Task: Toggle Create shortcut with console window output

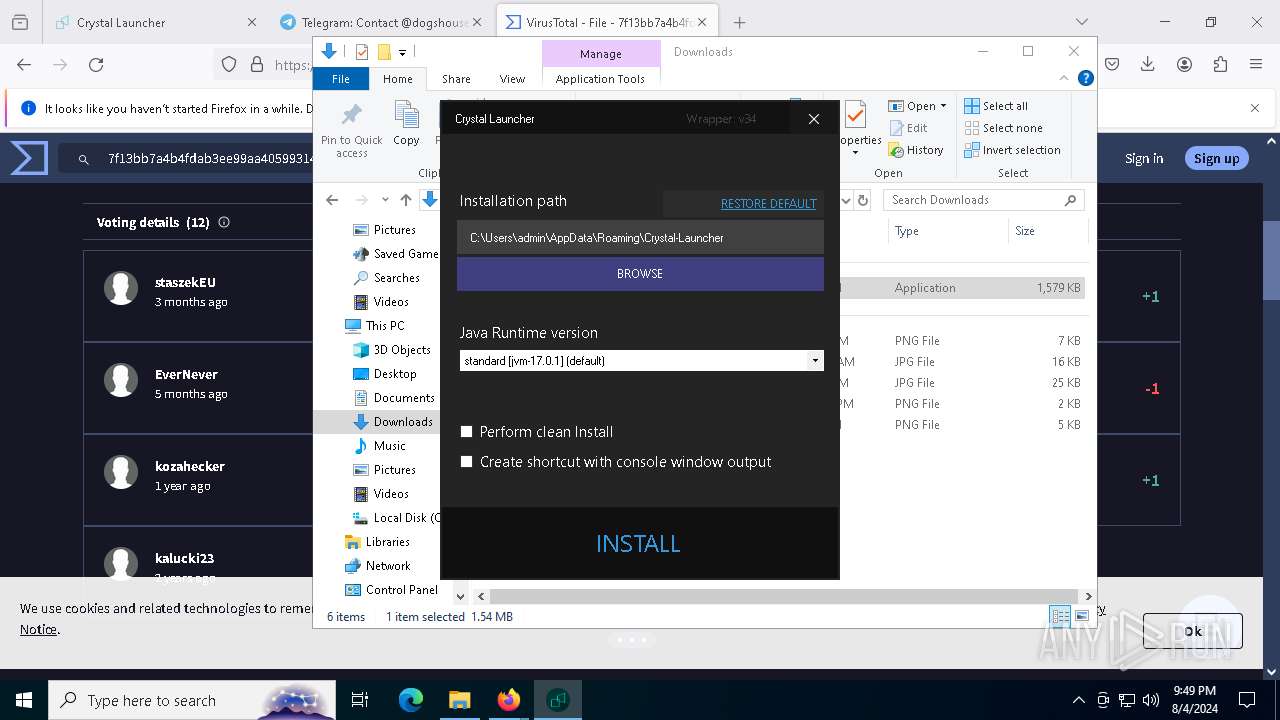Action: click(466, 462)
